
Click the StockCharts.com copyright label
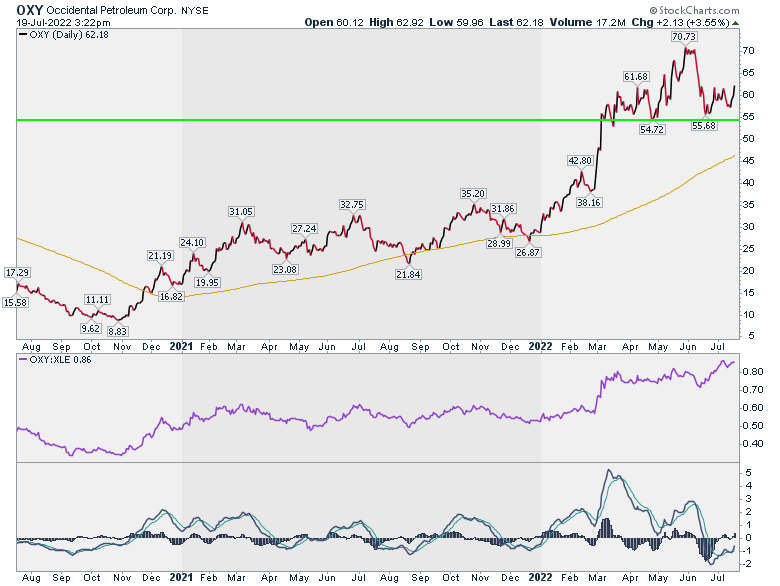[x=694, y=10]
